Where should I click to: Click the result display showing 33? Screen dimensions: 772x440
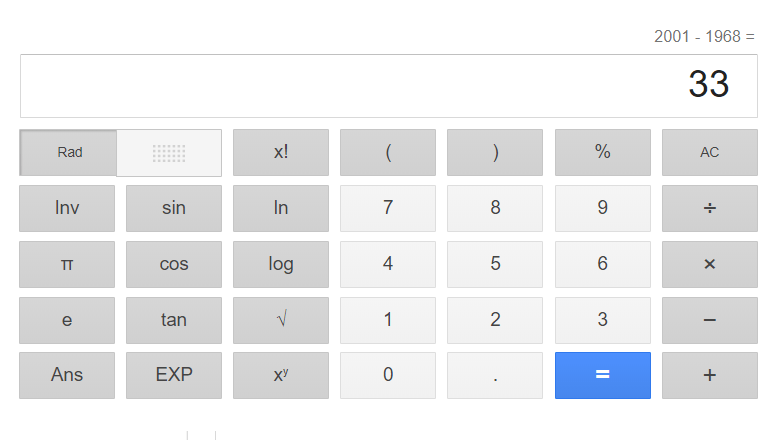point(387,86)
